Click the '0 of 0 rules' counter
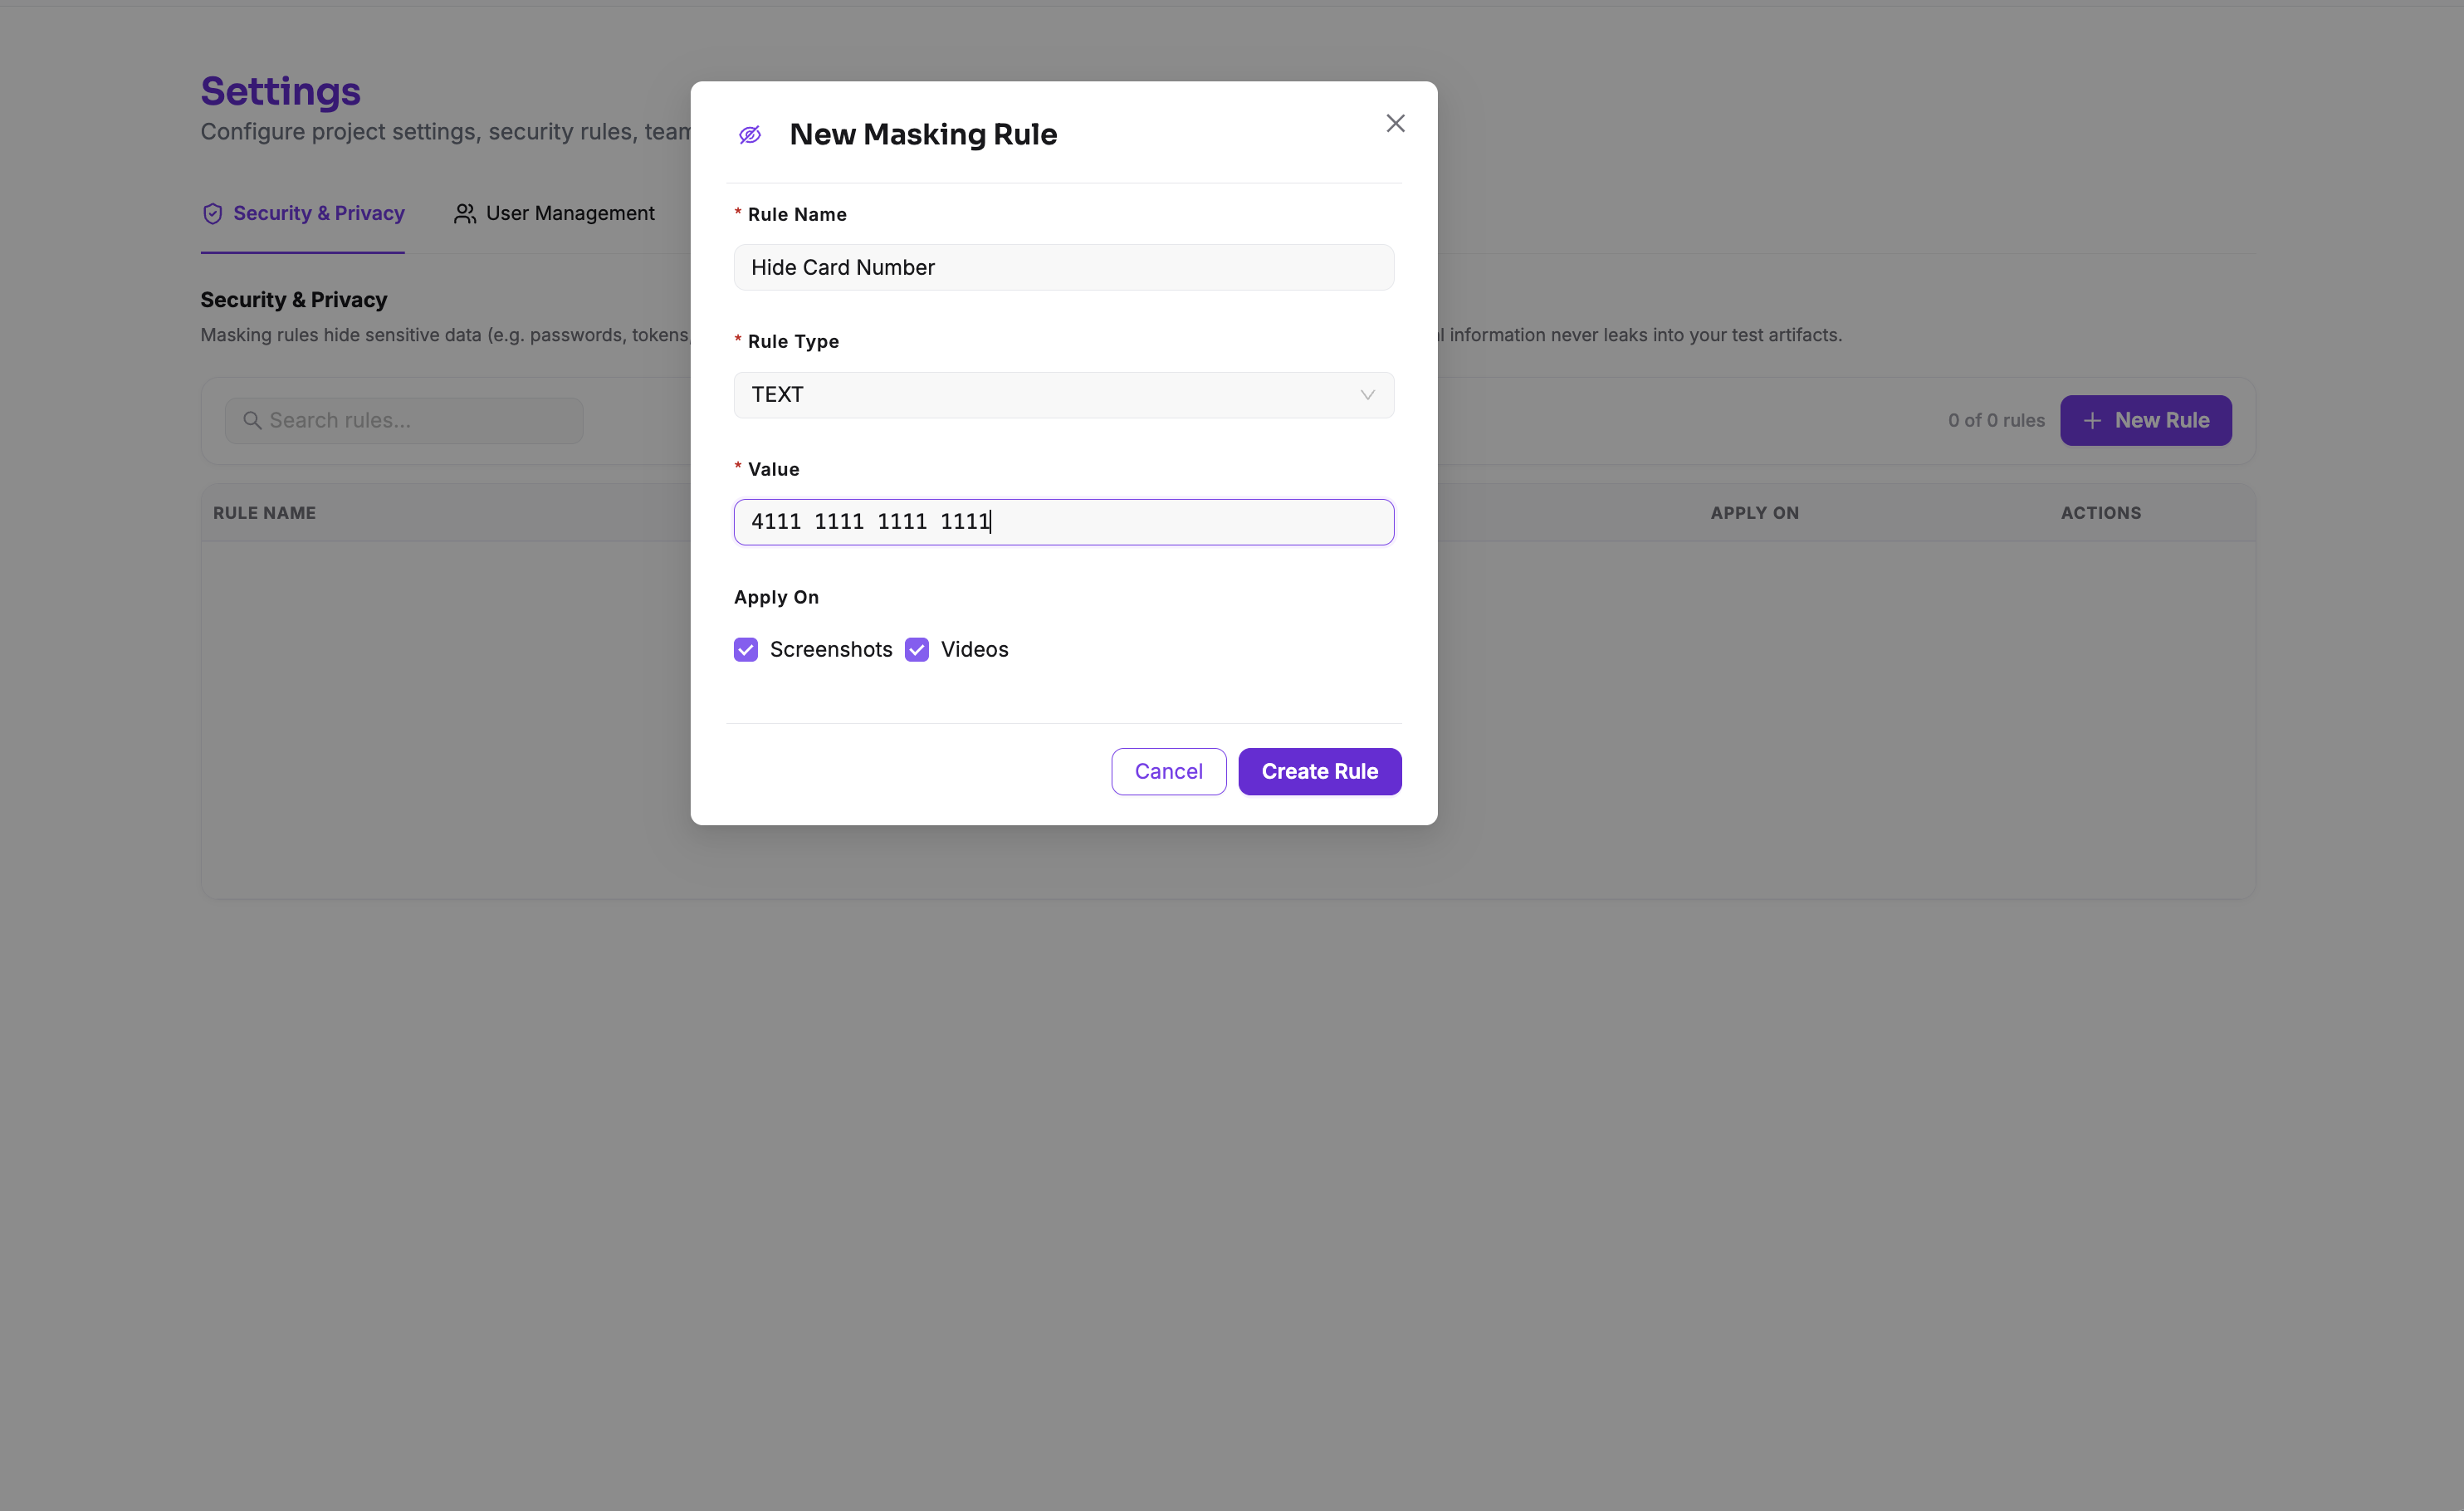The height and width of the screenshot is (1511, 2464). pyautogui.click(x=1996, y=420)
